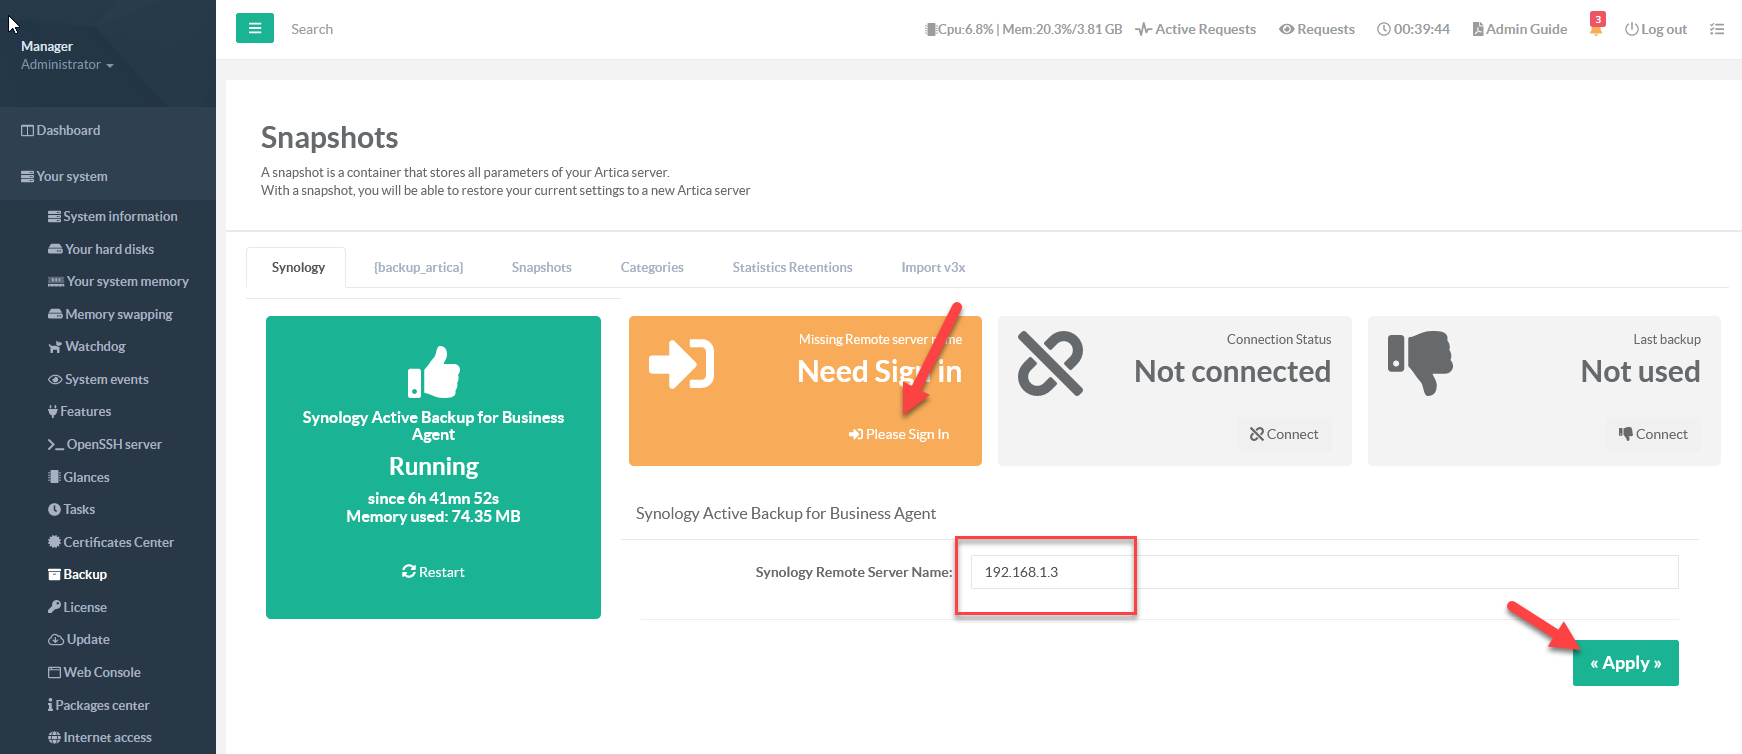This screenshot has height=754, width=1742.
Task: Select the Statistics Retentions tab
Action: tap(792, 267)
